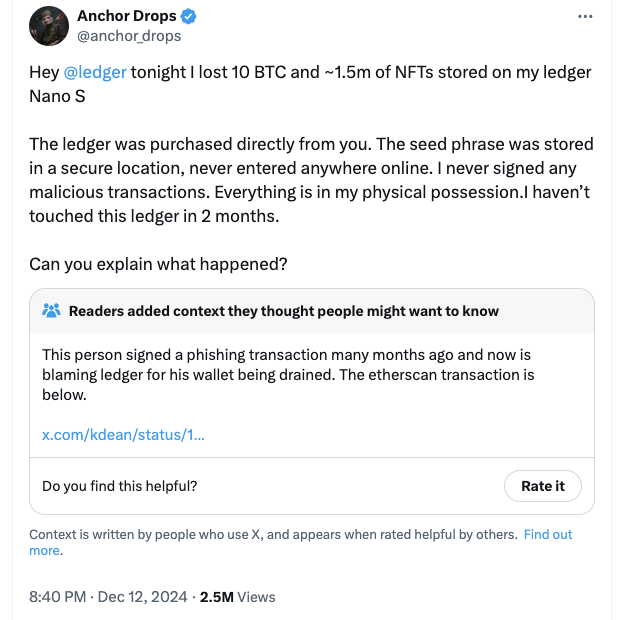Click the community notes people icon

51,311
